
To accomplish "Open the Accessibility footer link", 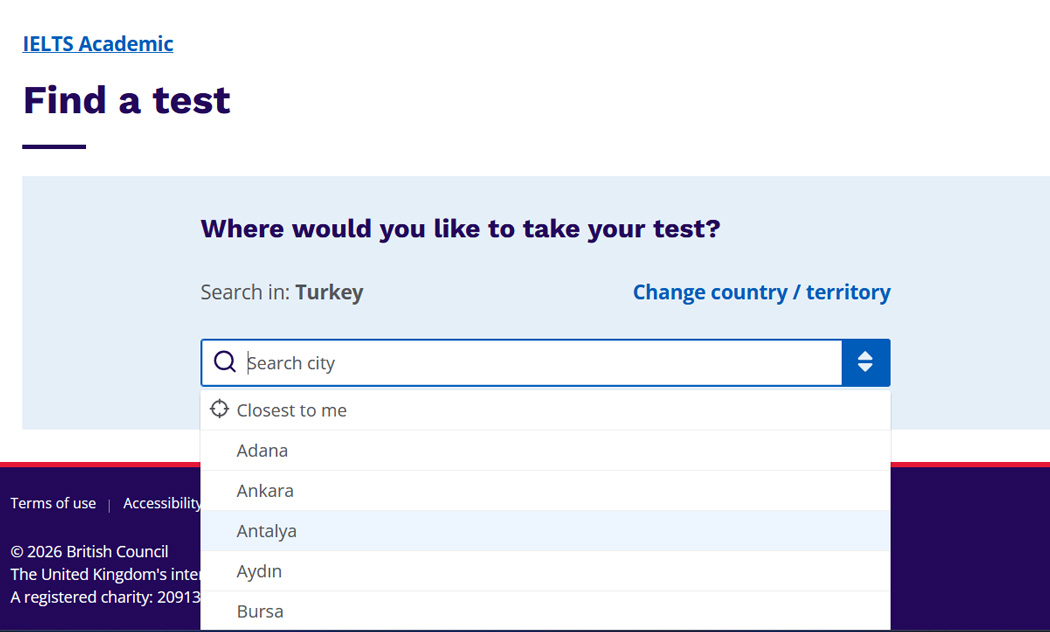I will pyautogui.click(x=162, y=503).
